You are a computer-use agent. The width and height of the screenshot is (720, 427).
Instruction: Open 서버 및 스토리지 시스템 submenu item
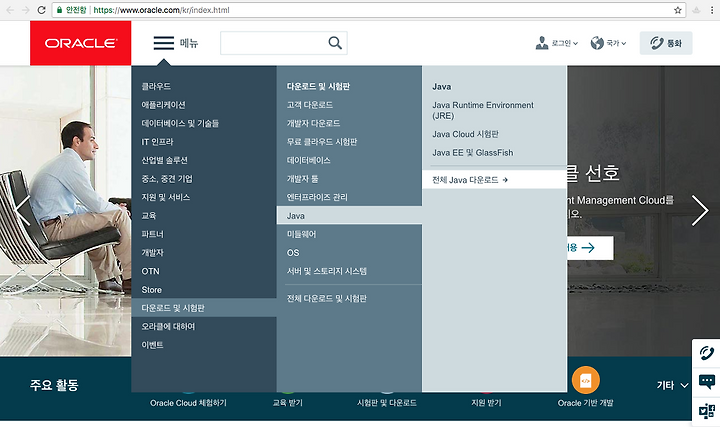(327, 271)
